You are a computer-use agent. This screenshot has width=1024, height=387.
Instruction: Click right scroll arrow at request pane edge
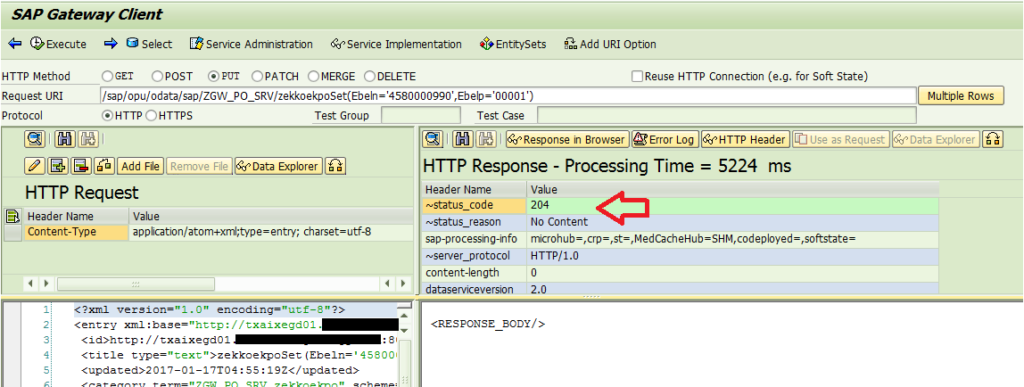pos(404,285)
